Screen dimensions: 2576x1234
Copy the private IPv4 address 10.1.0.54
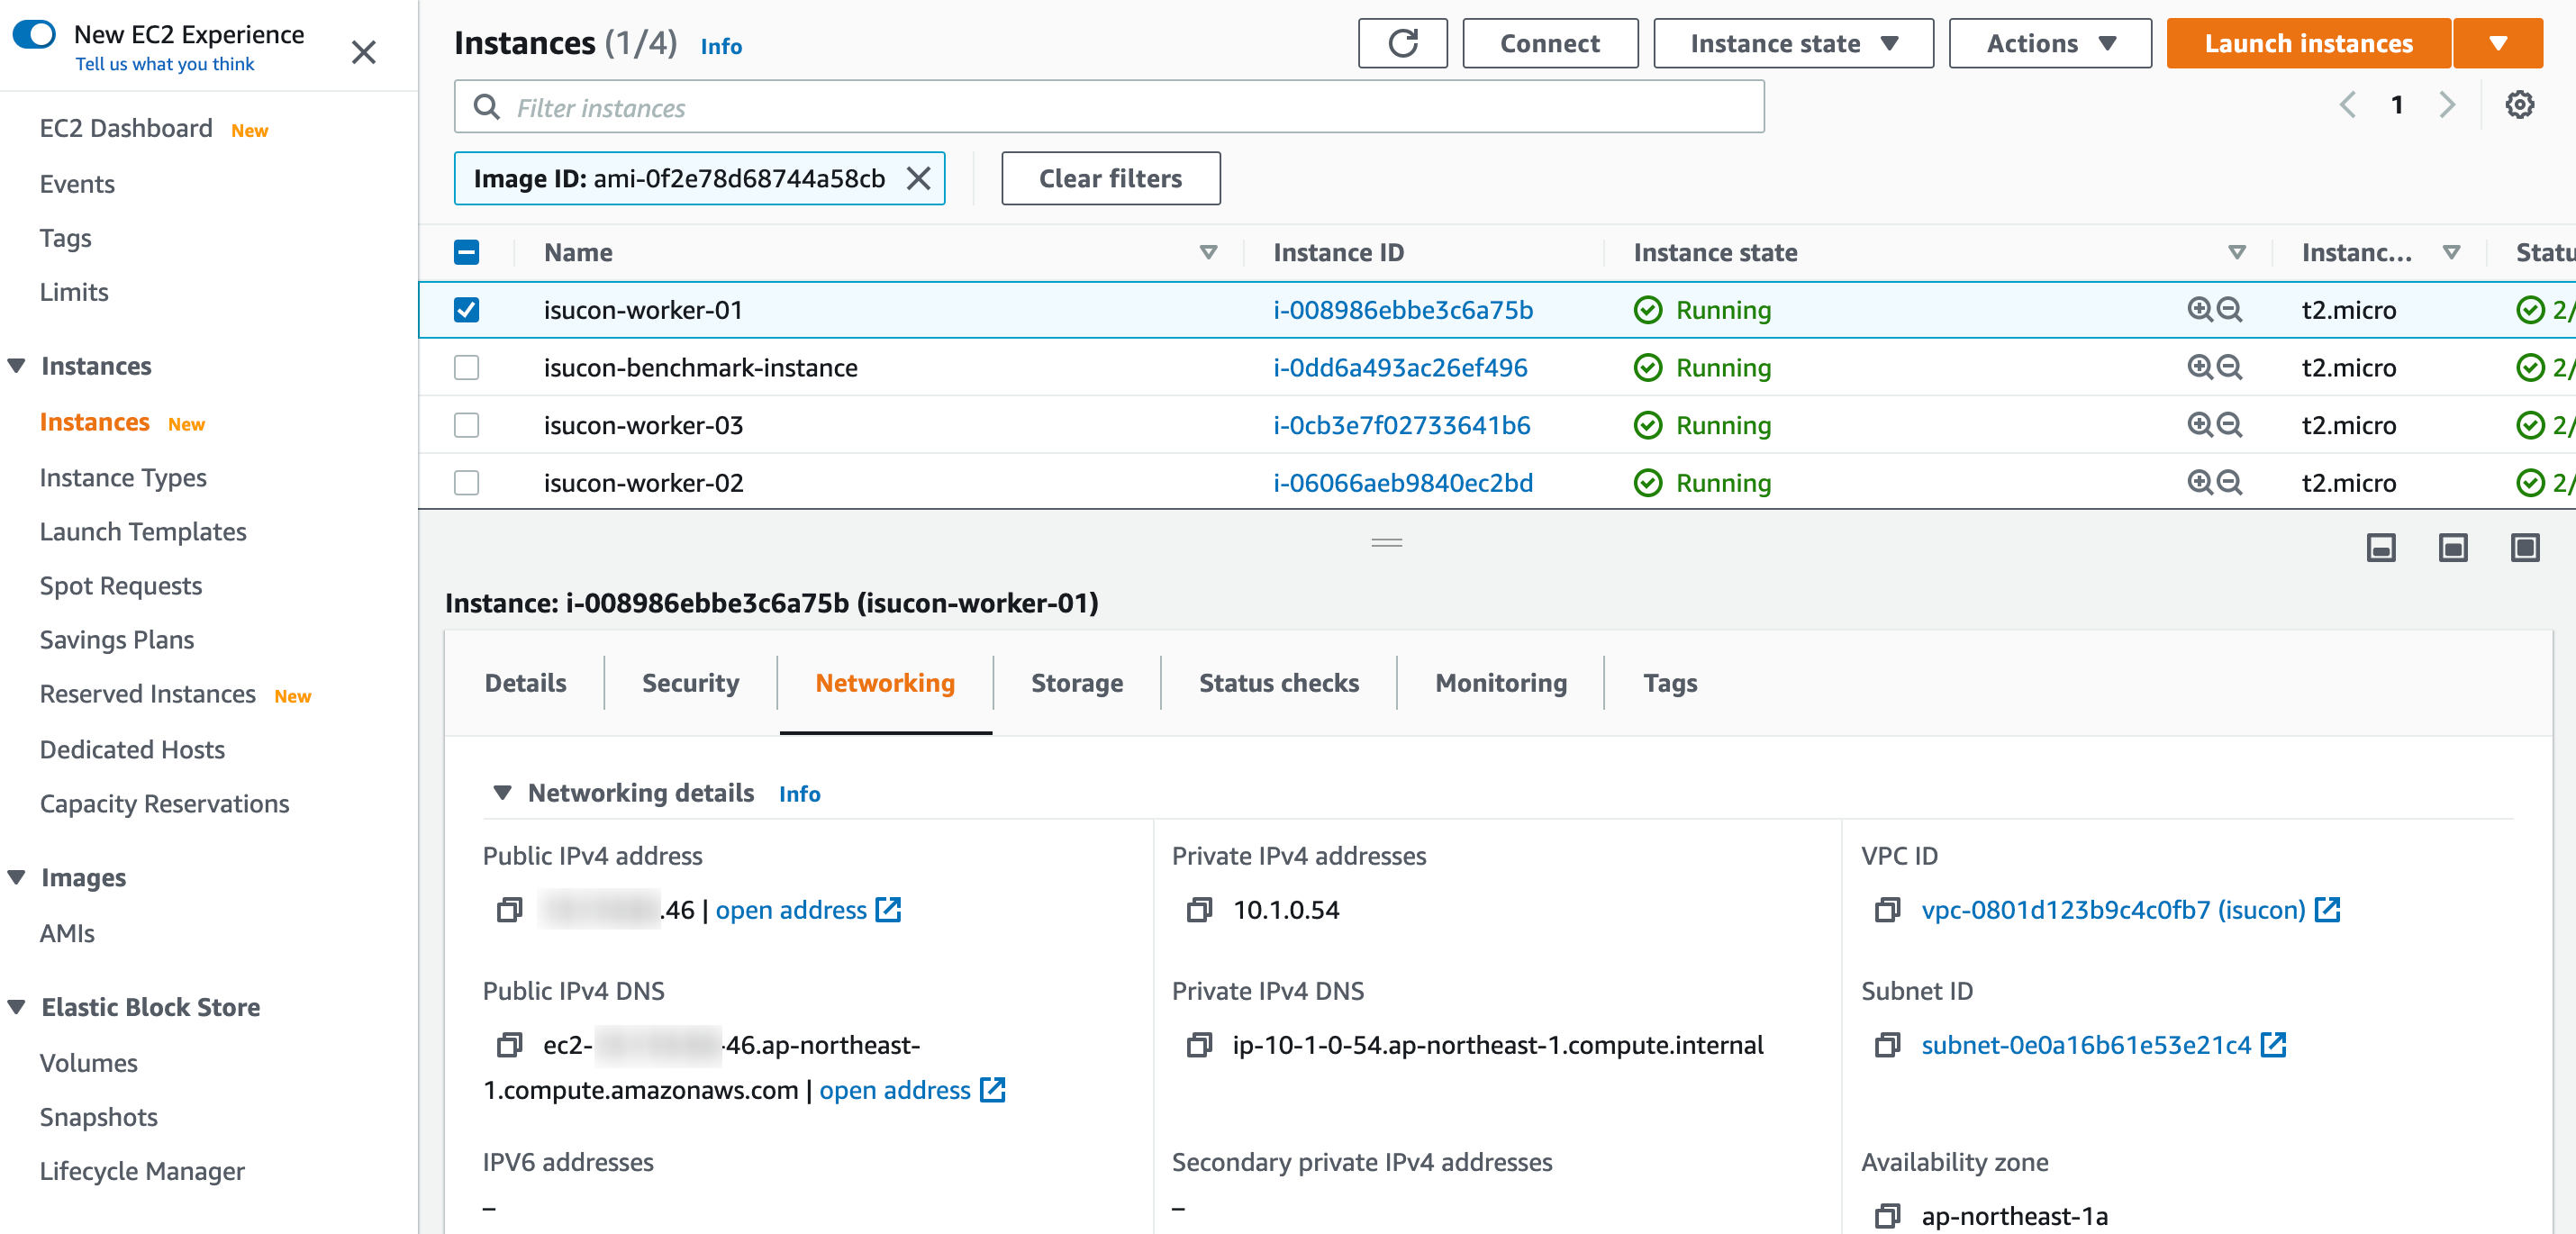pos(1198,910)
